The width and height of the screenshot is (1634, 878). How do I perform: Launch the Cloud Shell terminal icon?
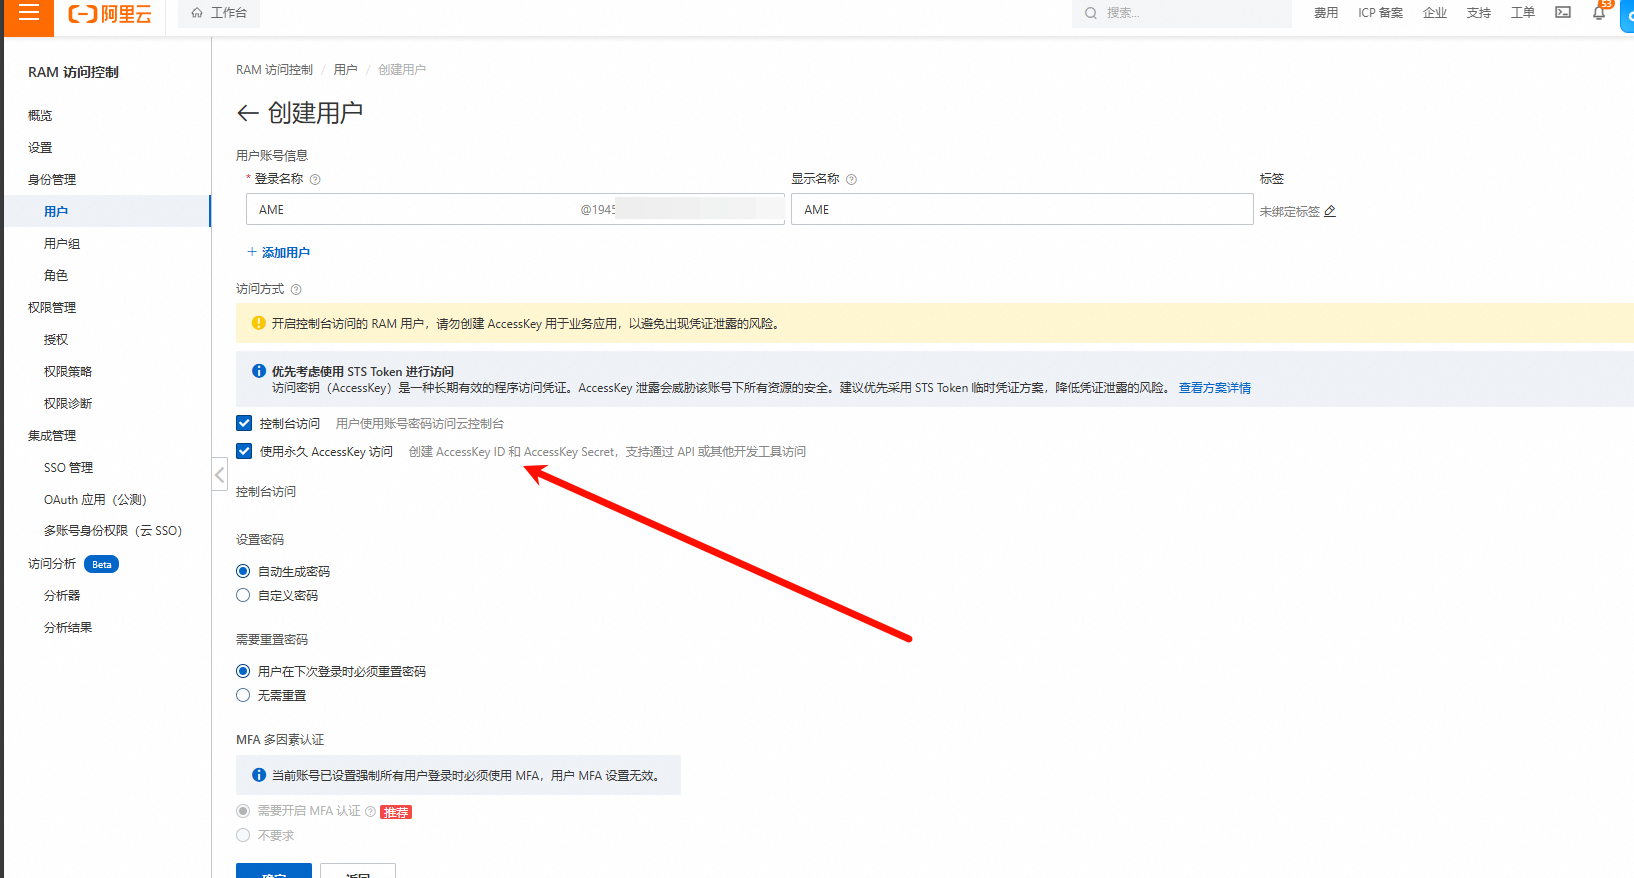1563,13
